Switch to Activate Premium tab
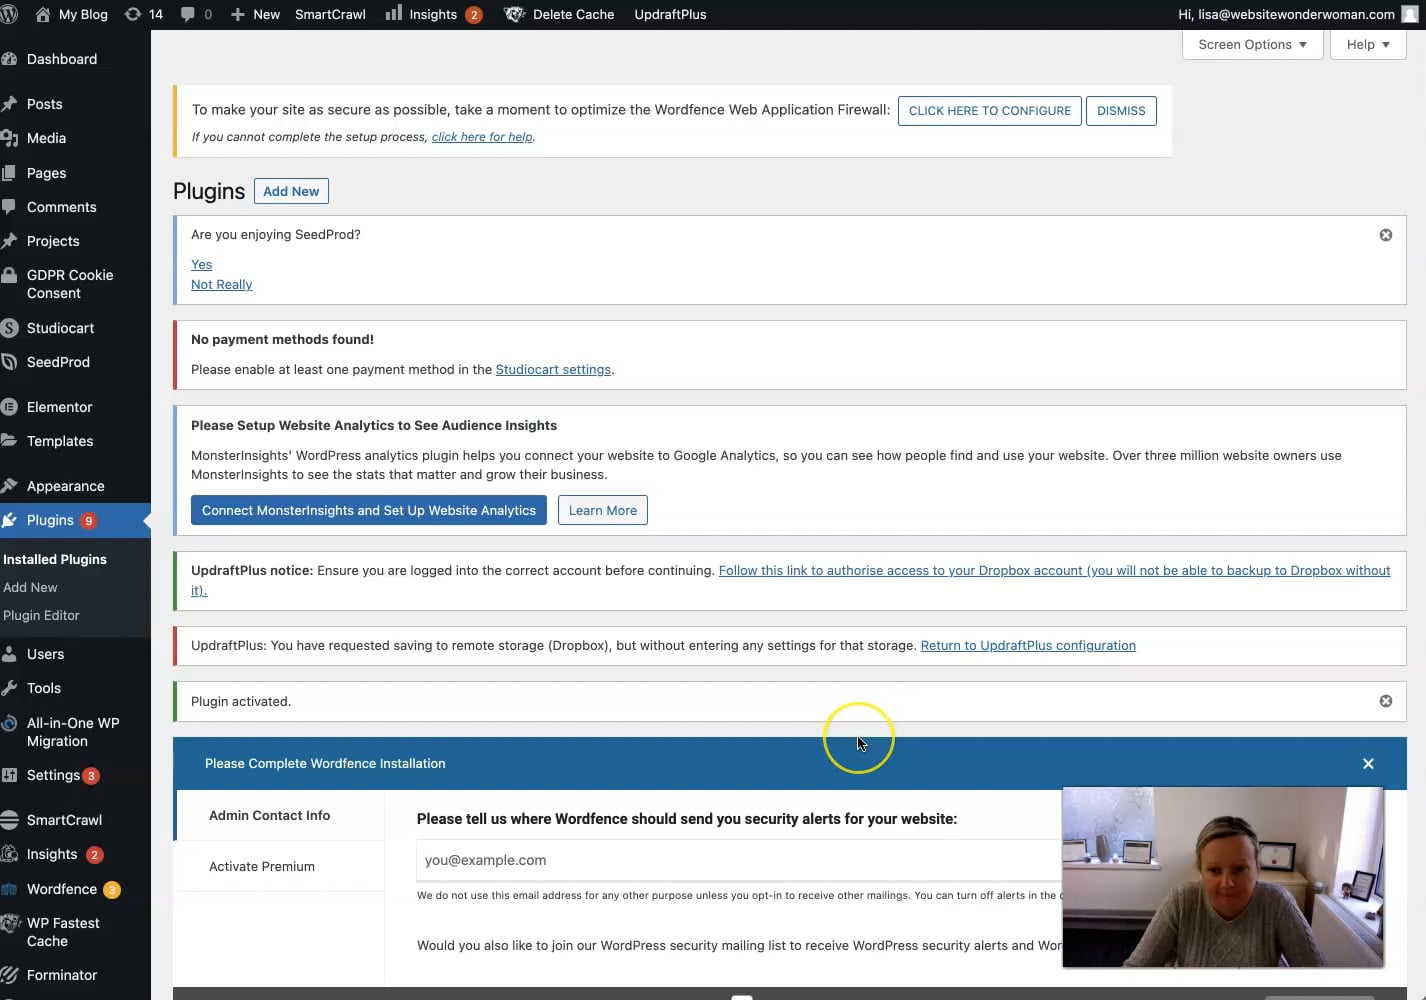Image resolution: width=1426 pixels, height=1000 pixels. point(280,866)
